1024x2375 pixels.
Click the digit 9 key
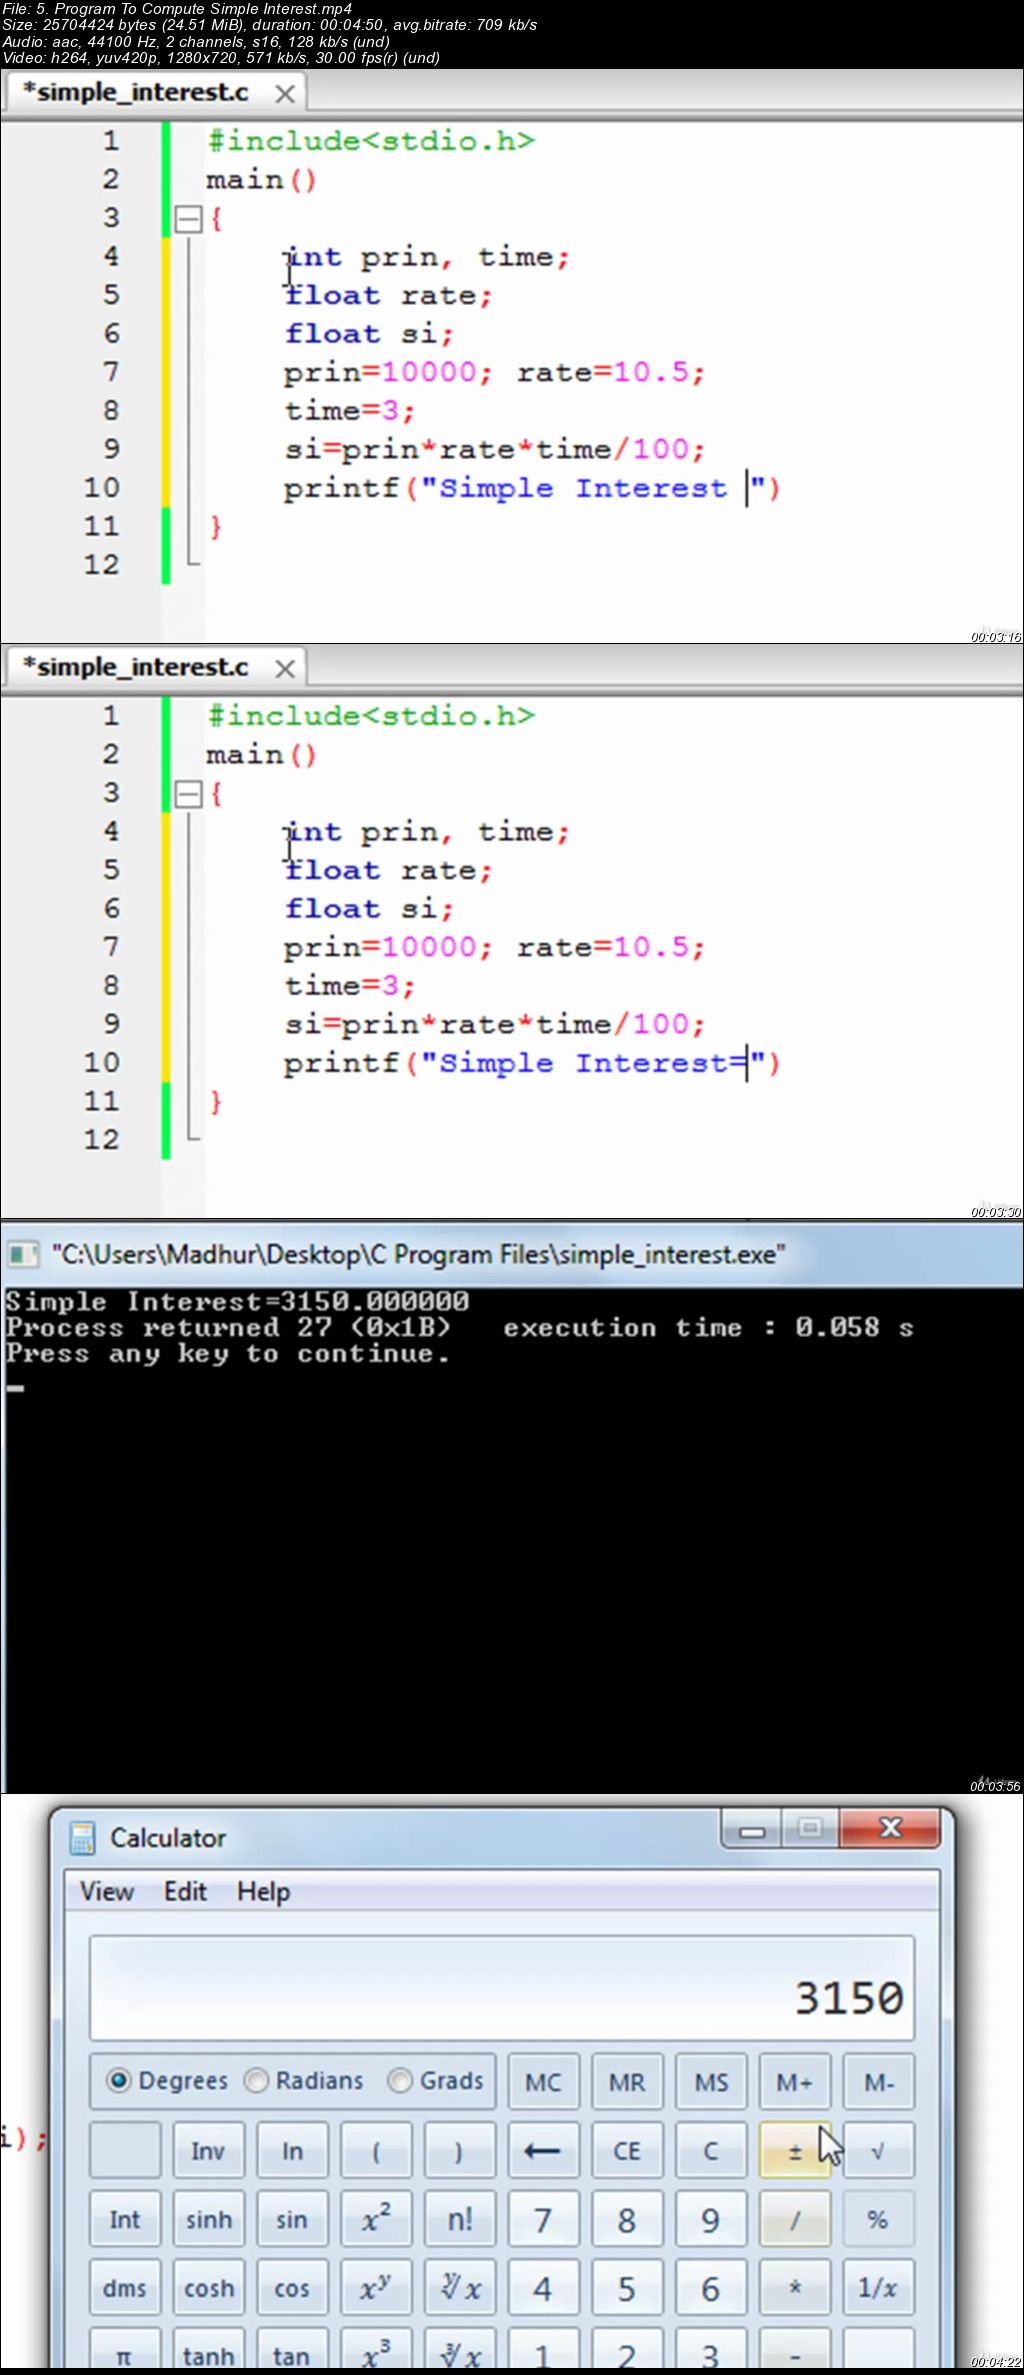click(x=710, y=2219)
